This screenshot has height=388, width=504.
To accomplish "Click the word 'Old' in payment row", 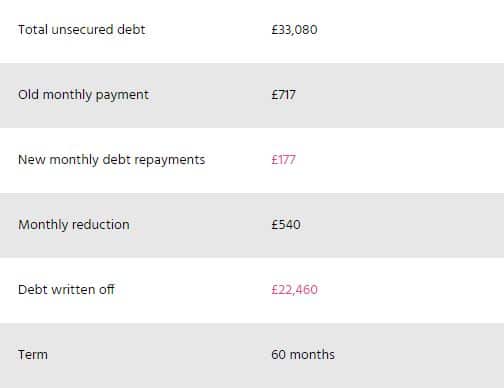I will click(28, 95).
